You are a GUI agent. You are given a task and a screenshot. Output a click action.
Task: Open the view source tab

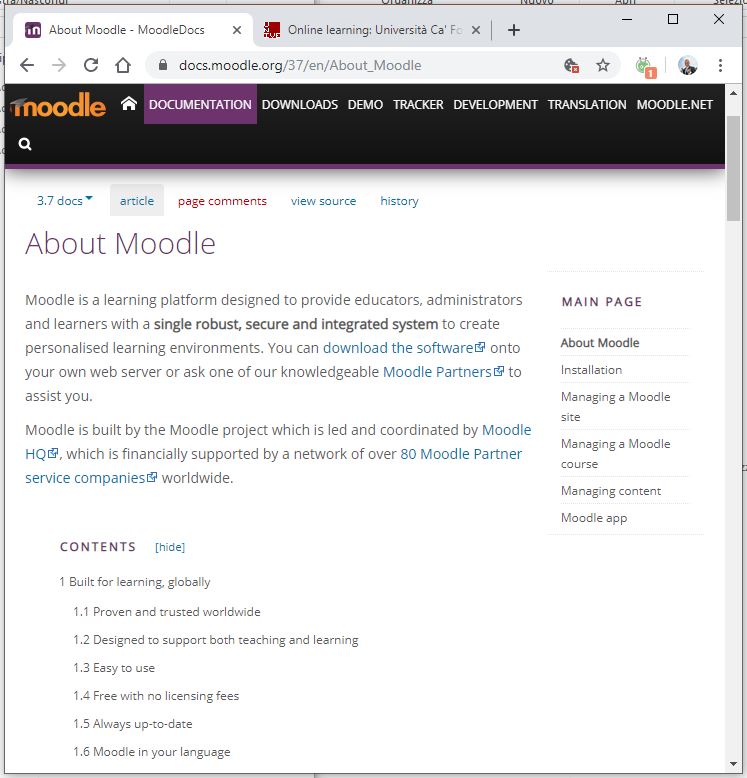pos(323,201)
